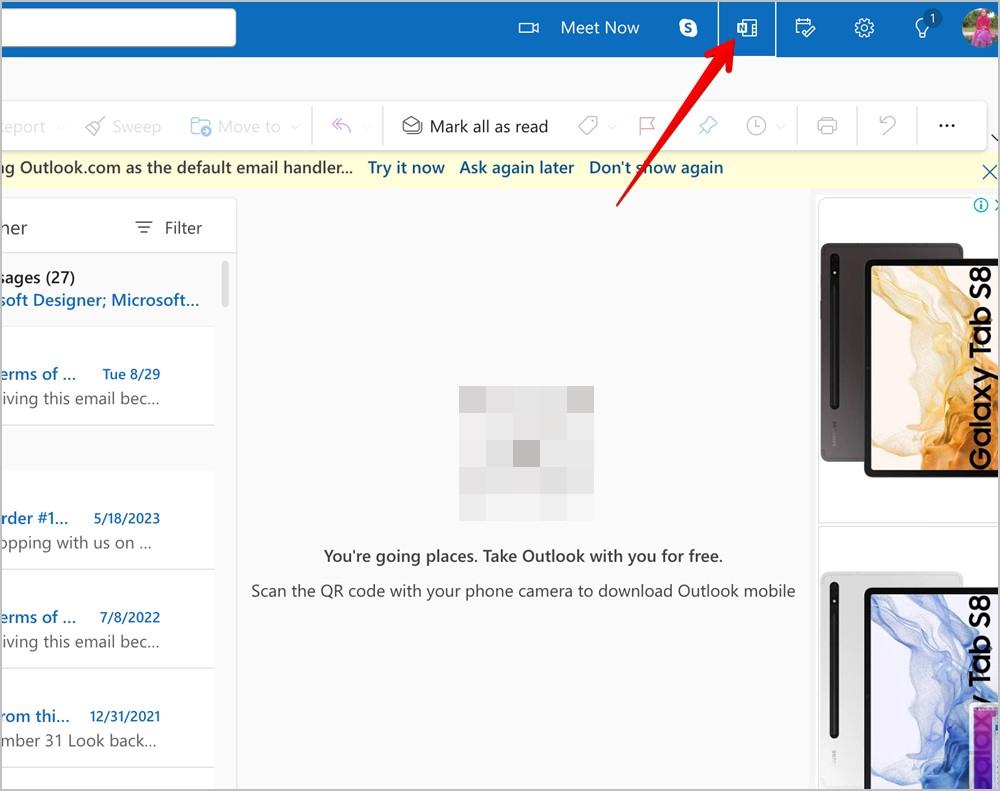Pin the message with the pin icon
Image resolution: width=1000 pixels, height=791 pixels.
(707, 126)
